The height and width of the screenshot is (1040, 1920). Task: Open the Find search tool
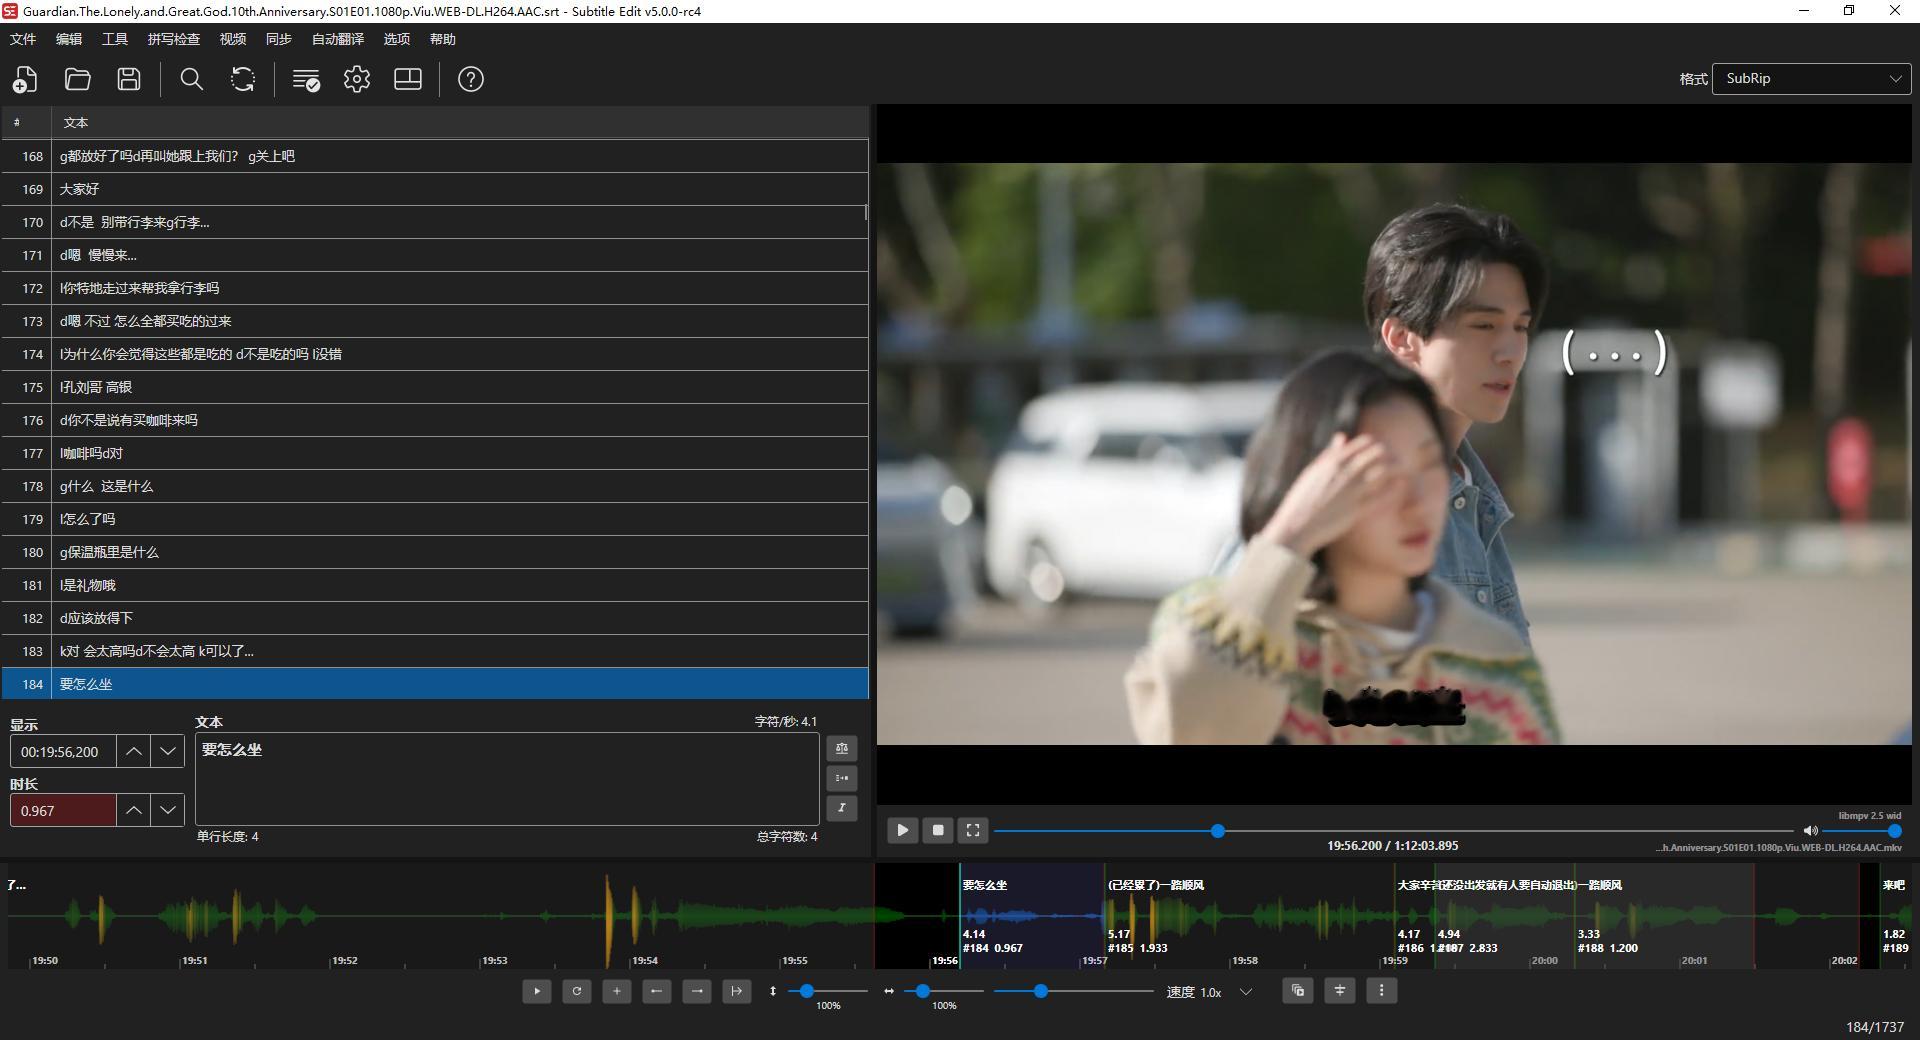[191, 79]
